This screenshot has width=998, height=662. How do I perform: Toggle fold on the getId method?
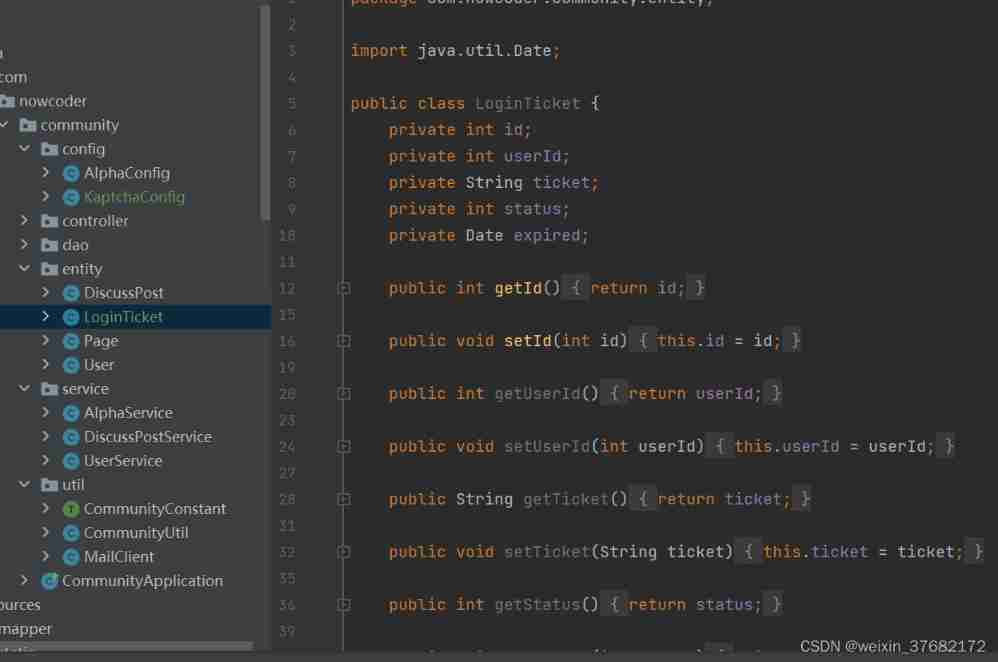click(x=344, y=288)
